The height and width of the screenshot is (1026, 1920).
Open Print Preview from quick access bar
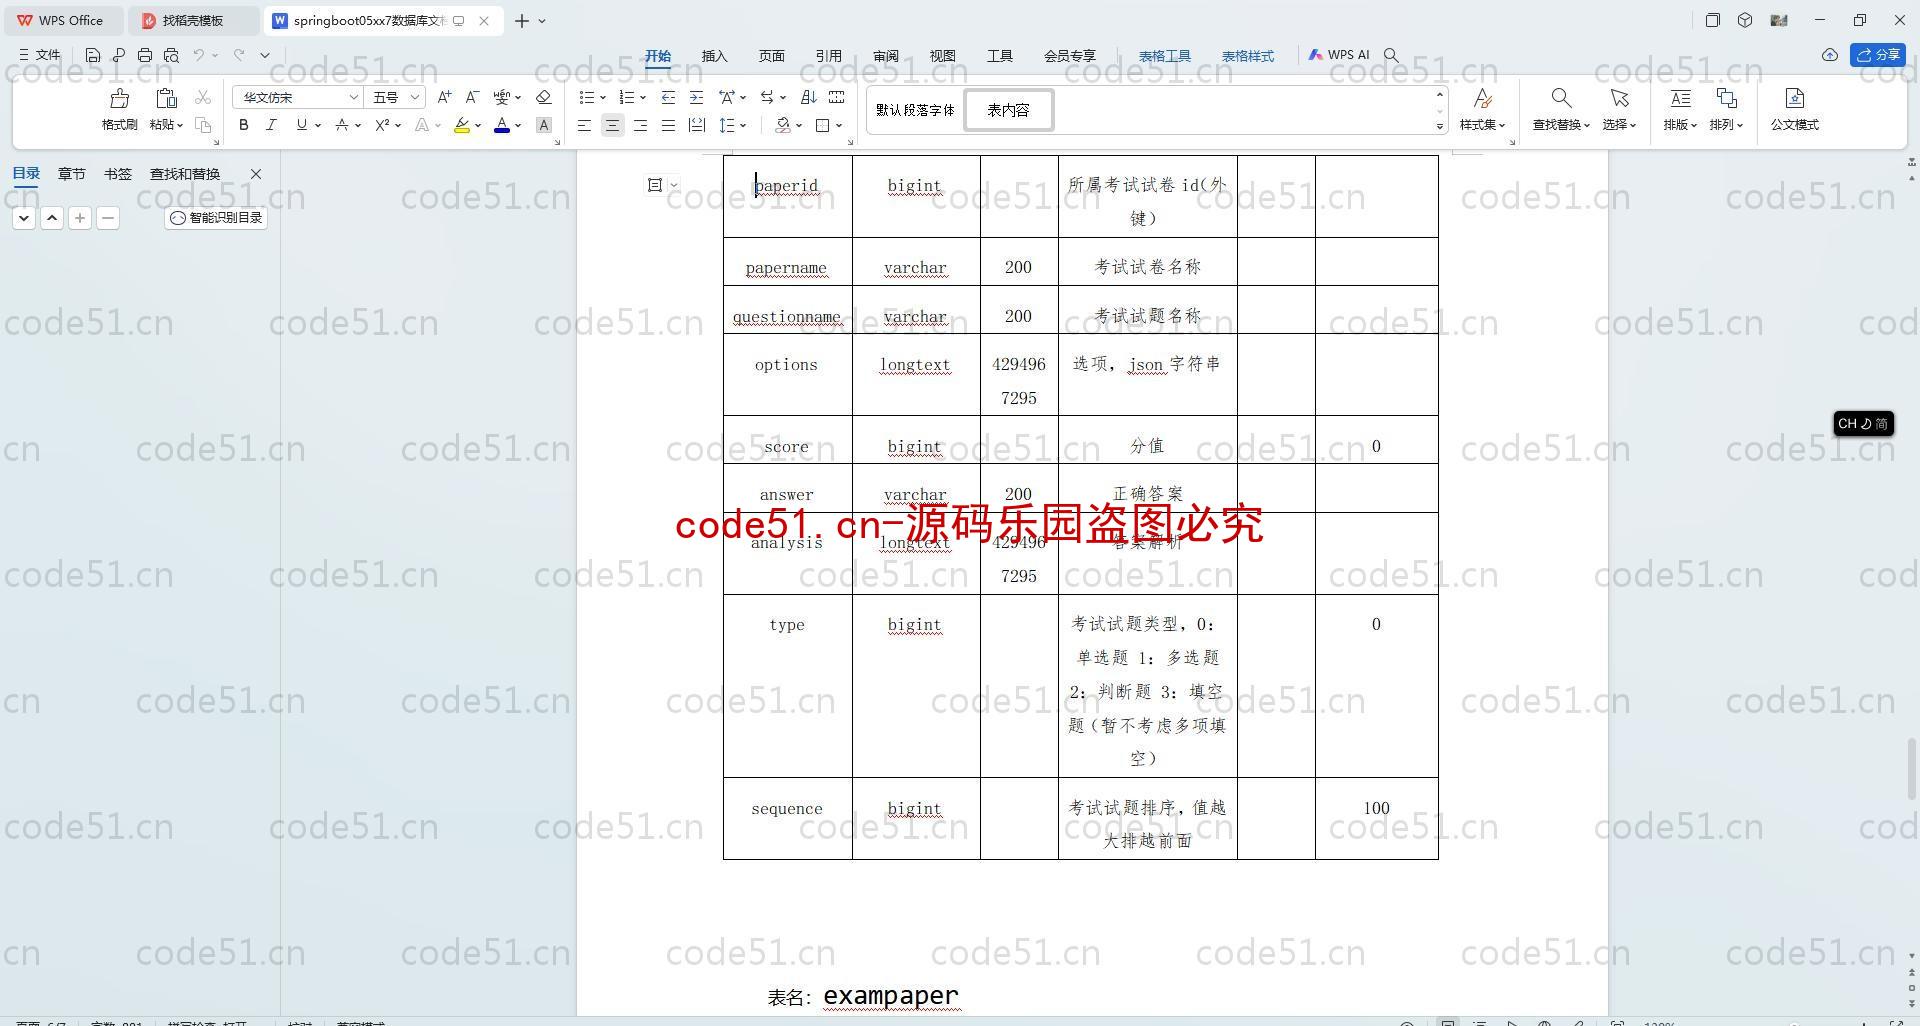[x=171, y=55]
